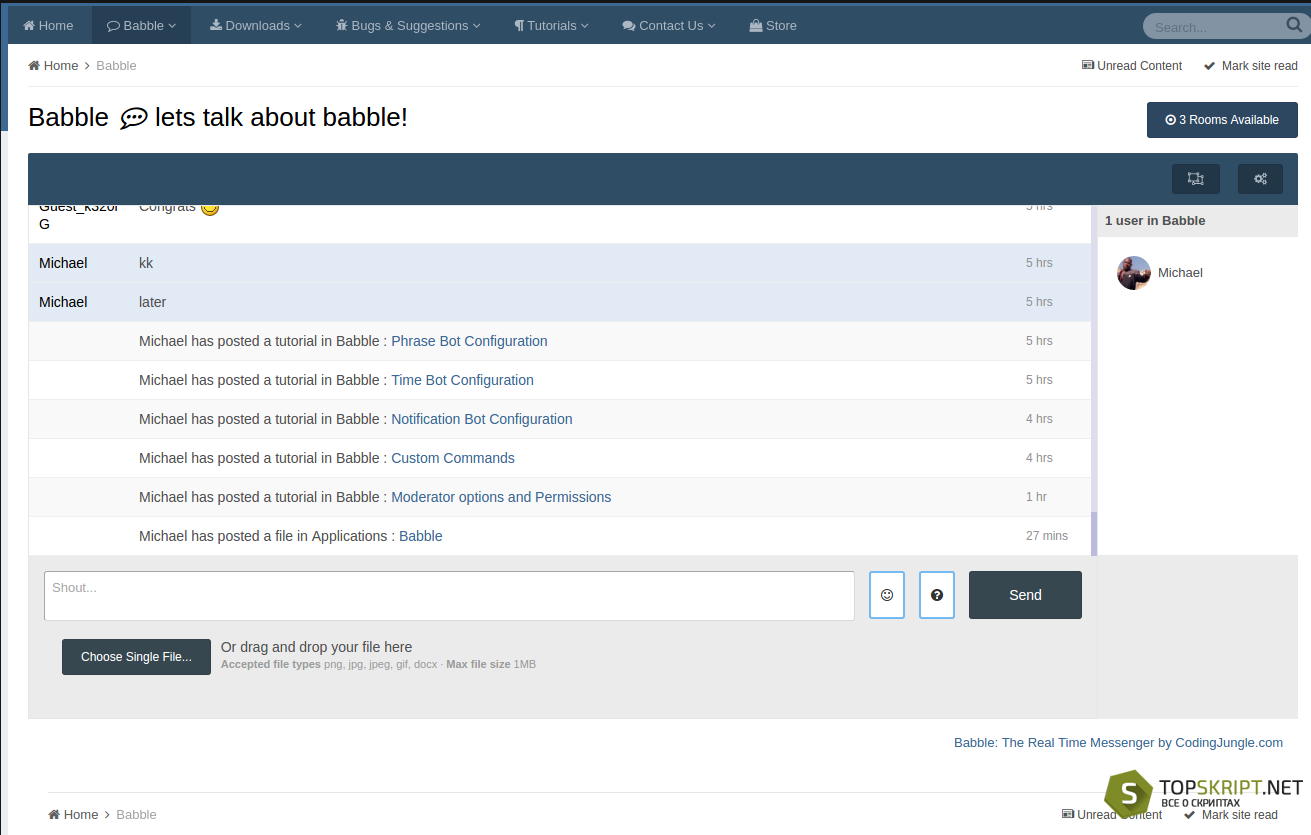Click the search magnifier icon
The width and height of the screenshot is (1311, 835).
click(x=1294, y=25)
